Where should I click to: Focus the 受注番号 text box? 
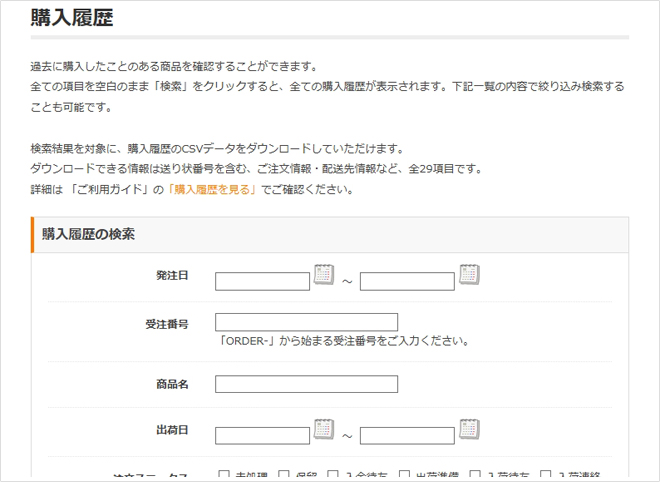[306, 322]
